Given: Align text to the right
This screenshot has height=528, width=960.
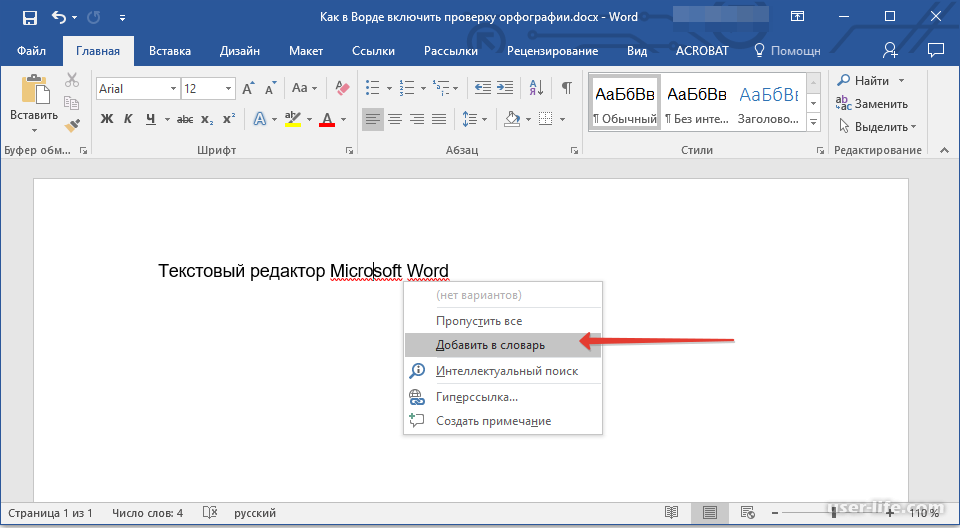Looking at the screenshot, I should [x=417, y=119].
